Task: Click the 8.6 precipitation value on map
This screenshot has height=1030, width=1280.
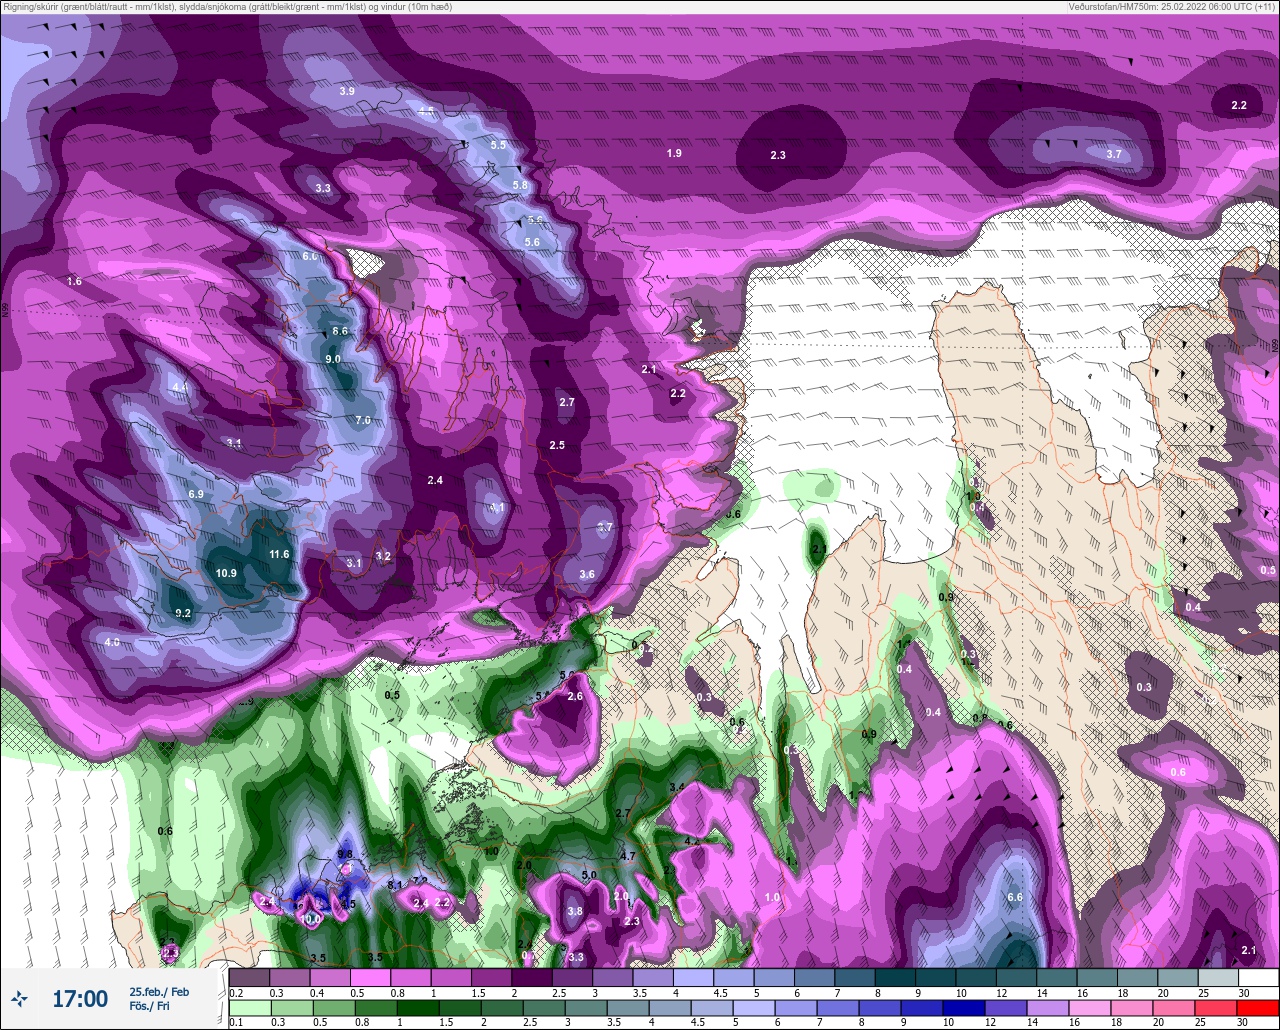Action: point(340,331)
